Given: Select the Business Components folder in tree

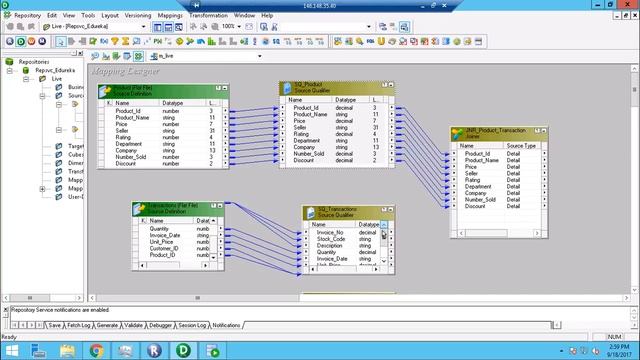Looking at the screenshot, I should [x=69, y=87].
